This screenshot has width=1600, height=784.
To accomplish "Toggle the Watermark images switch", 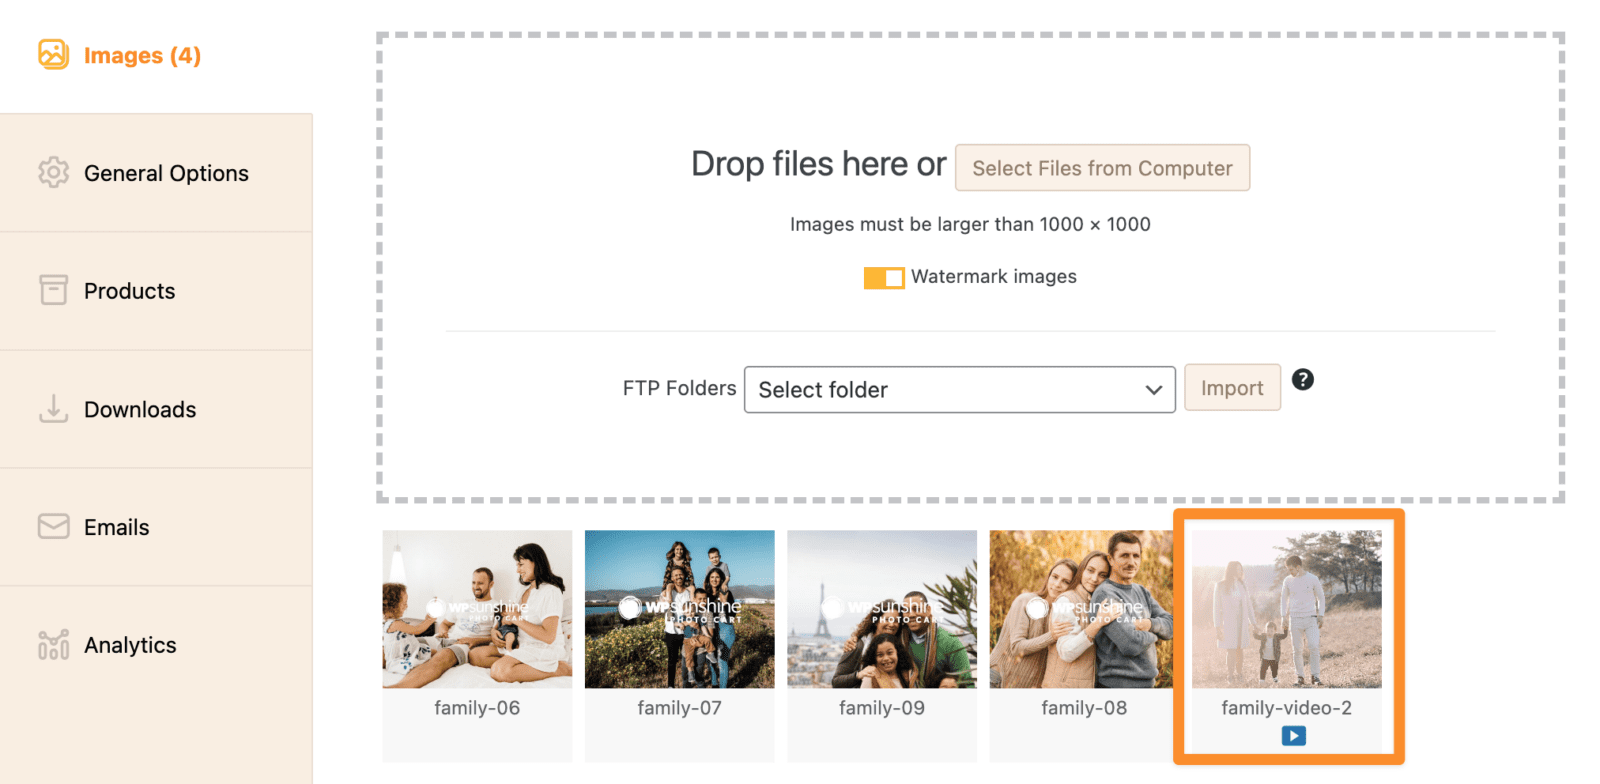I will 884,277.
